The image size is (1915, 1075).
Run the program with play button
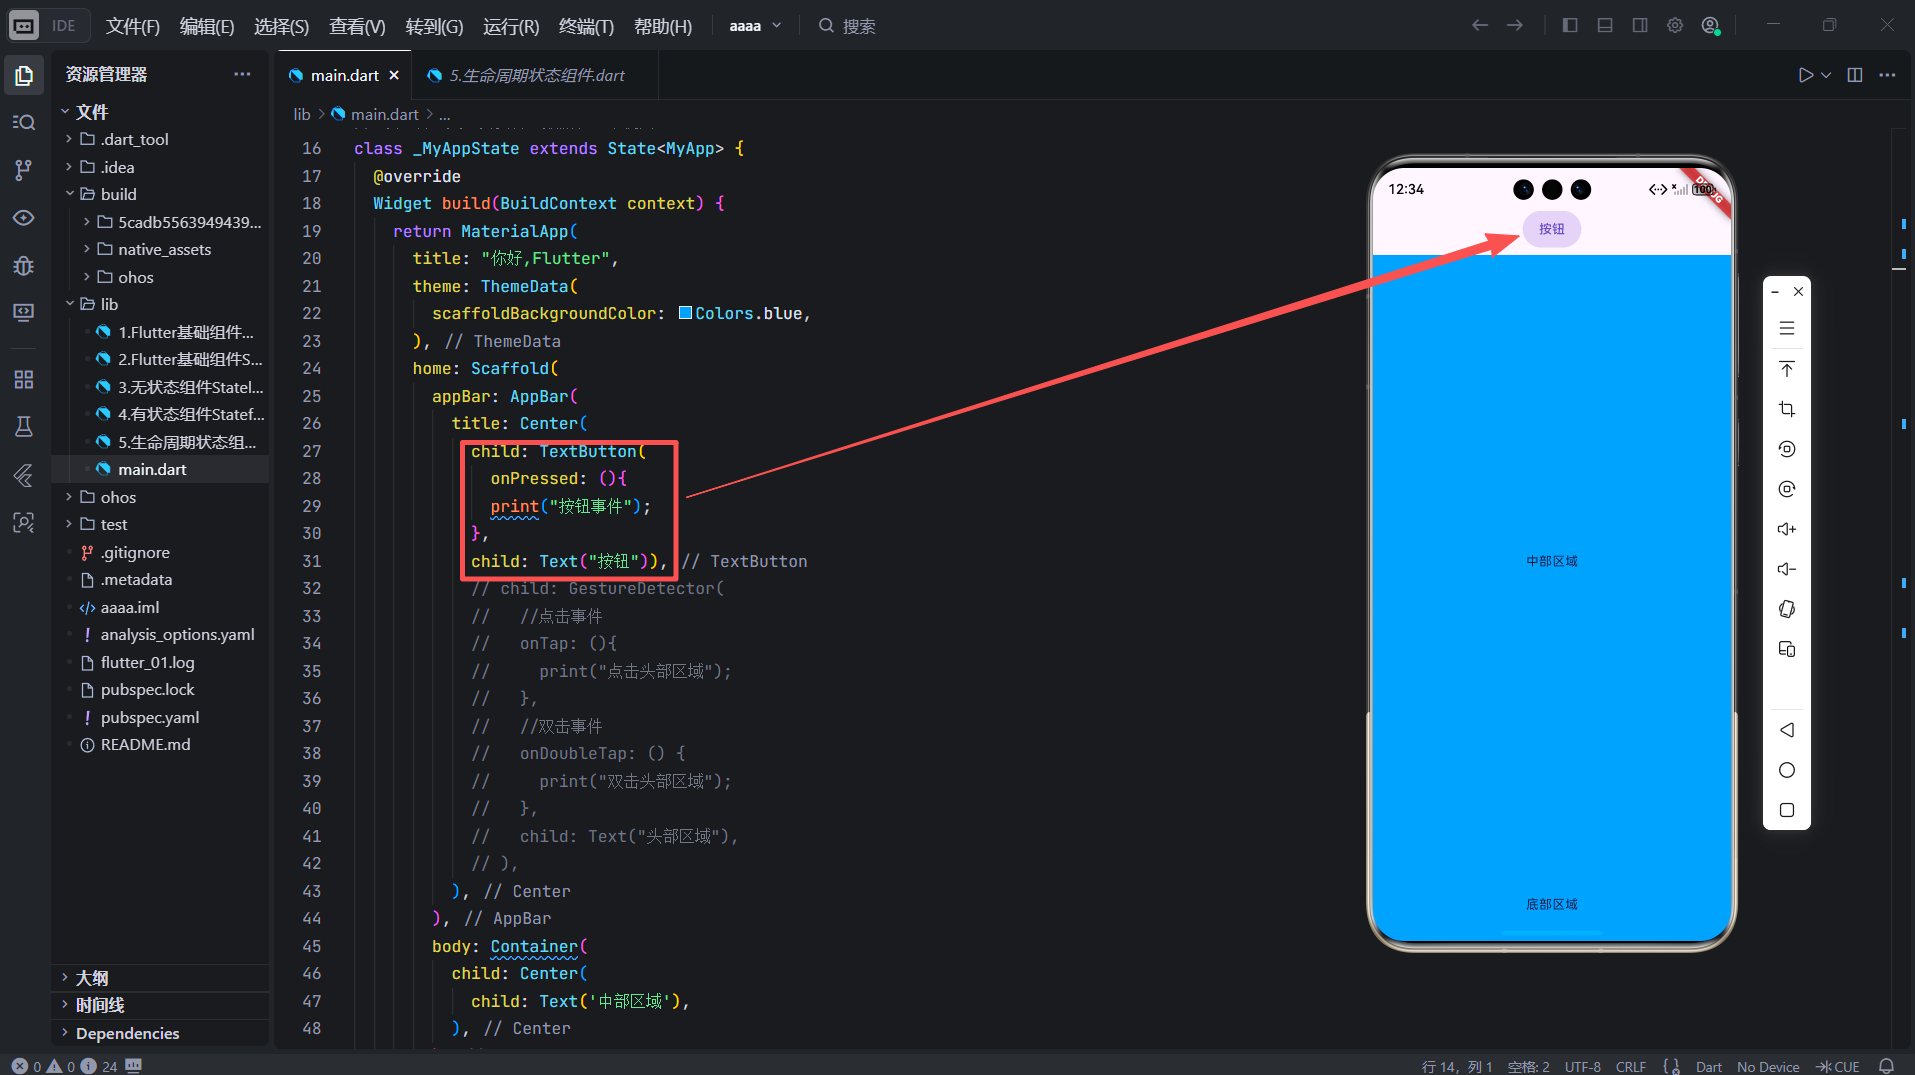1805,75
